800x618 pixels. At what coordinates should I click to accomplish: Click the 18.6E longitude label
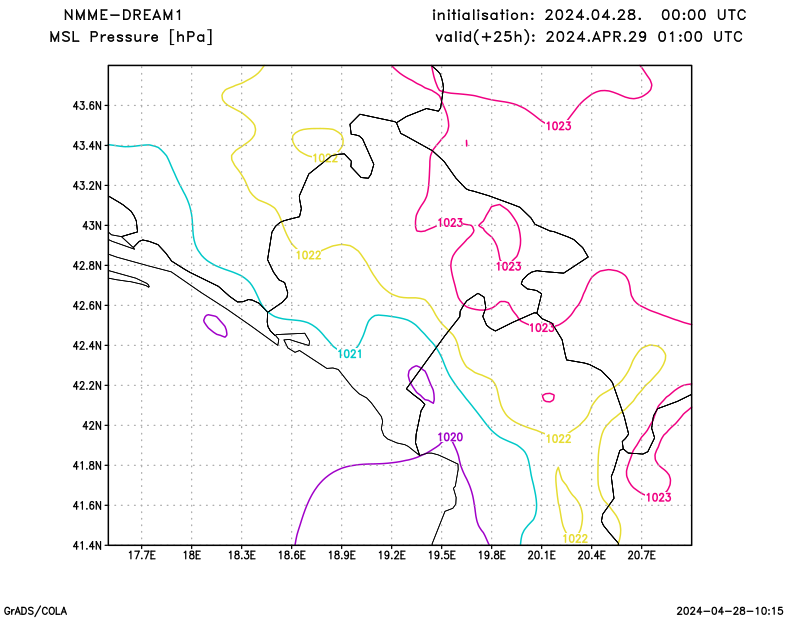point(292,556)
